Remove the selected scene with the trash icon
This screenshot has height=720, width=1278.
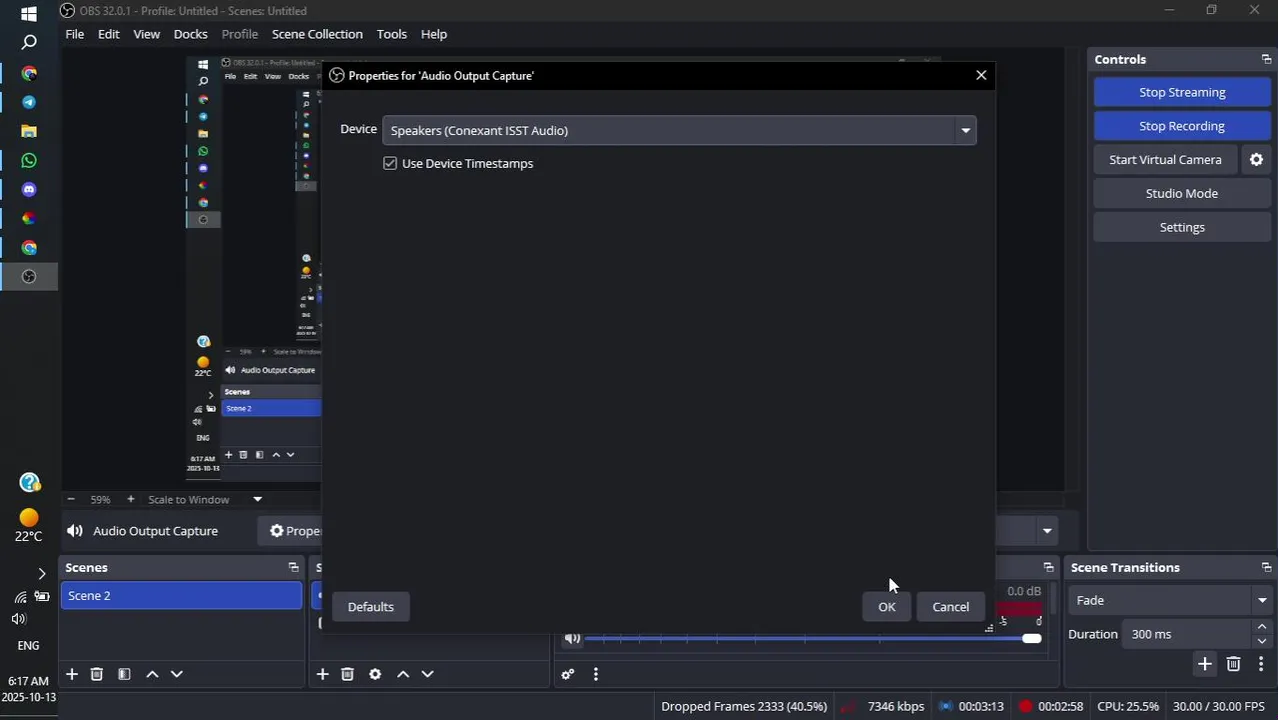(97, 675)
